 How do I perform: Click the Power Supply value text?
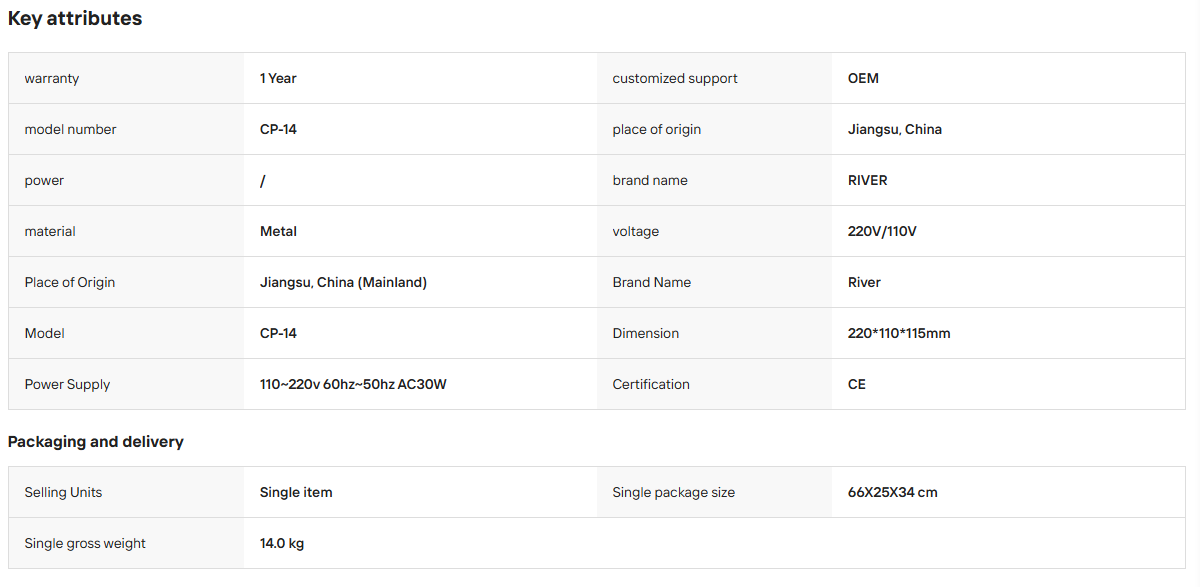(353, 384)
